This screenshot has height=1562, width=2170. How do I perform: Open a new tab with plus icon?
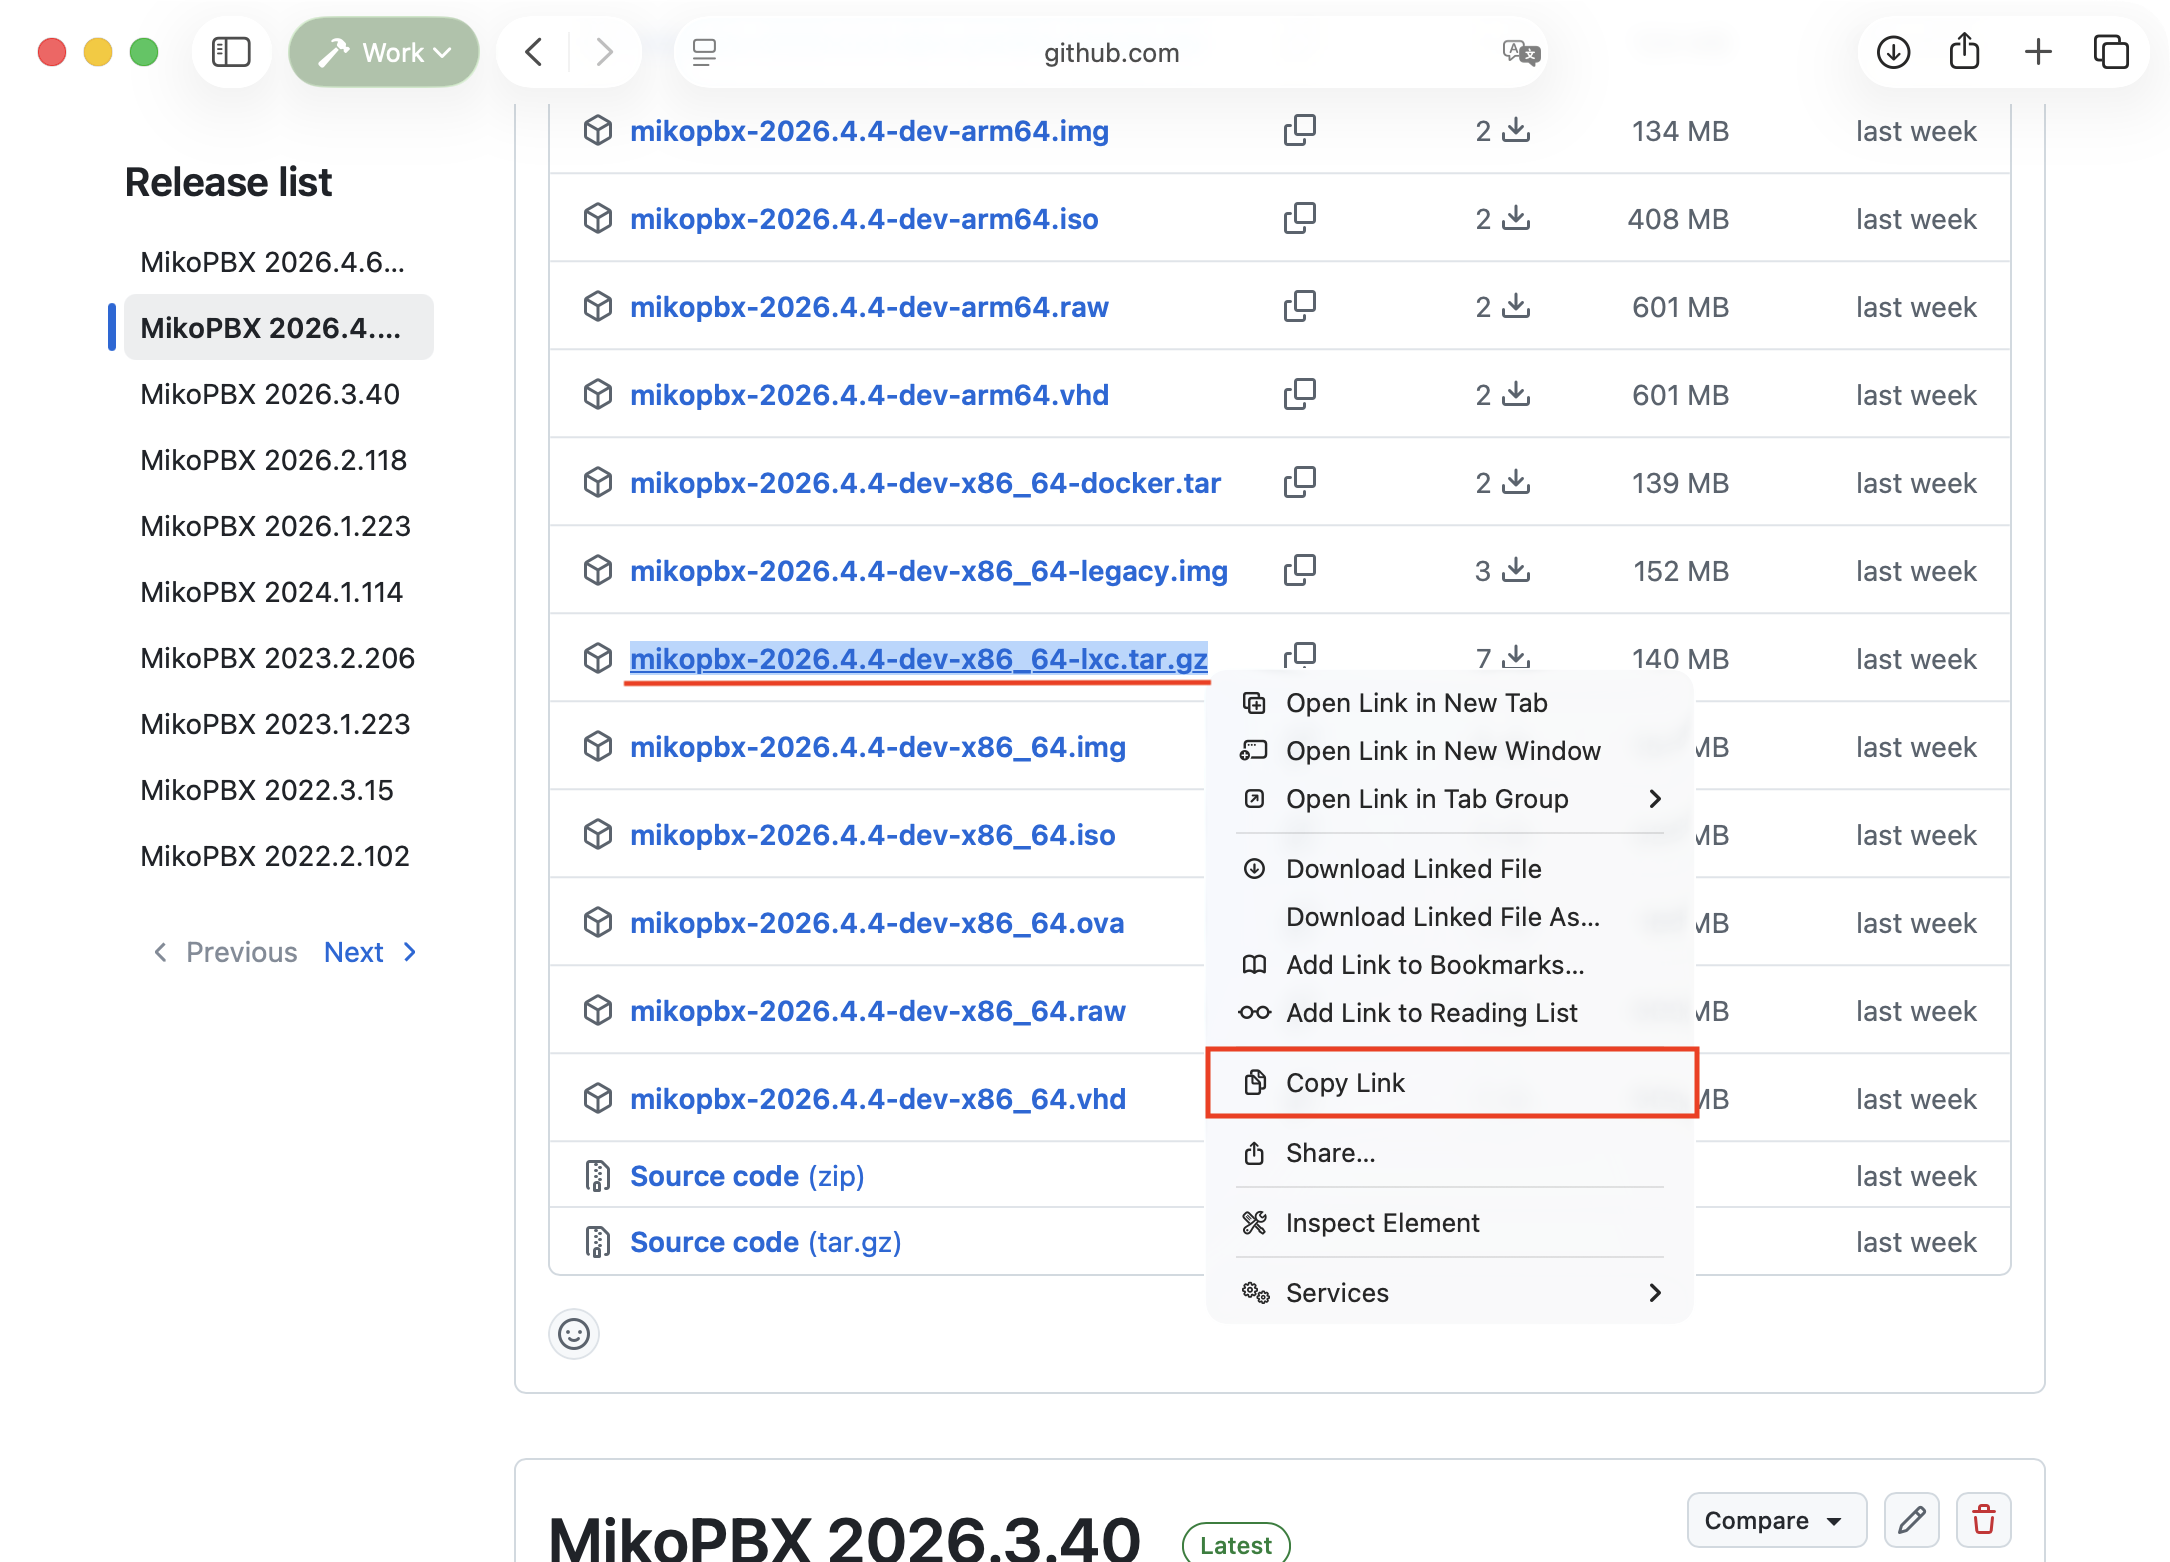[2037, 52]
